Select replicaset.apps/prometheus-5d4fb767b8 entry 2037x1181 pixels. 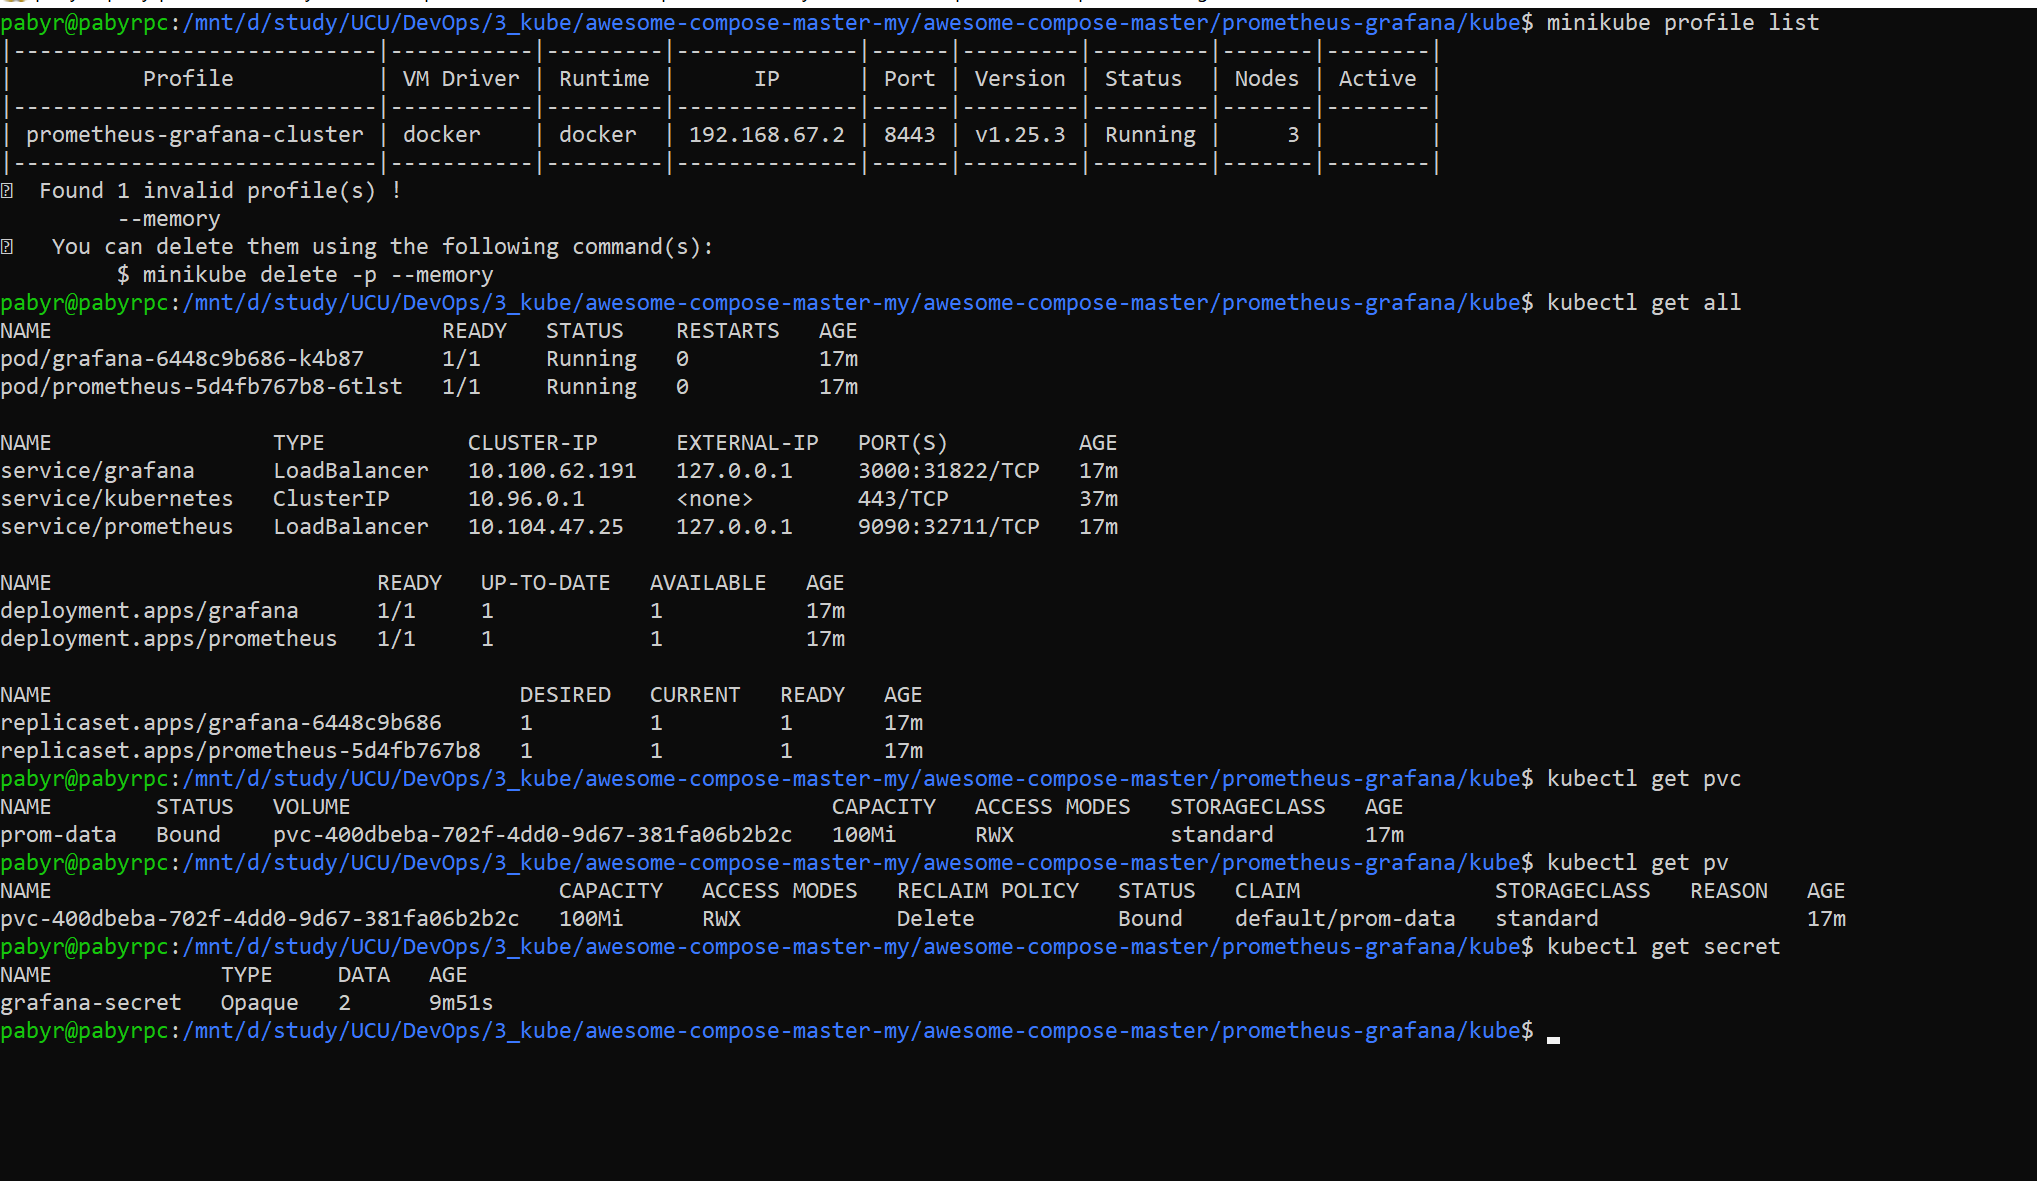[241, 750]
